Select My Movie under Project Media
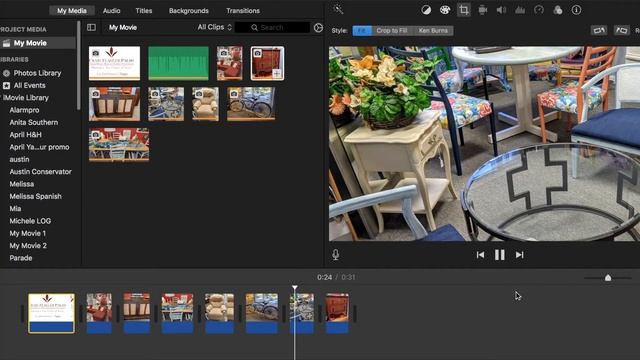Screen dimensions: 640x360 pyautogui.click(x=38, y=43)
